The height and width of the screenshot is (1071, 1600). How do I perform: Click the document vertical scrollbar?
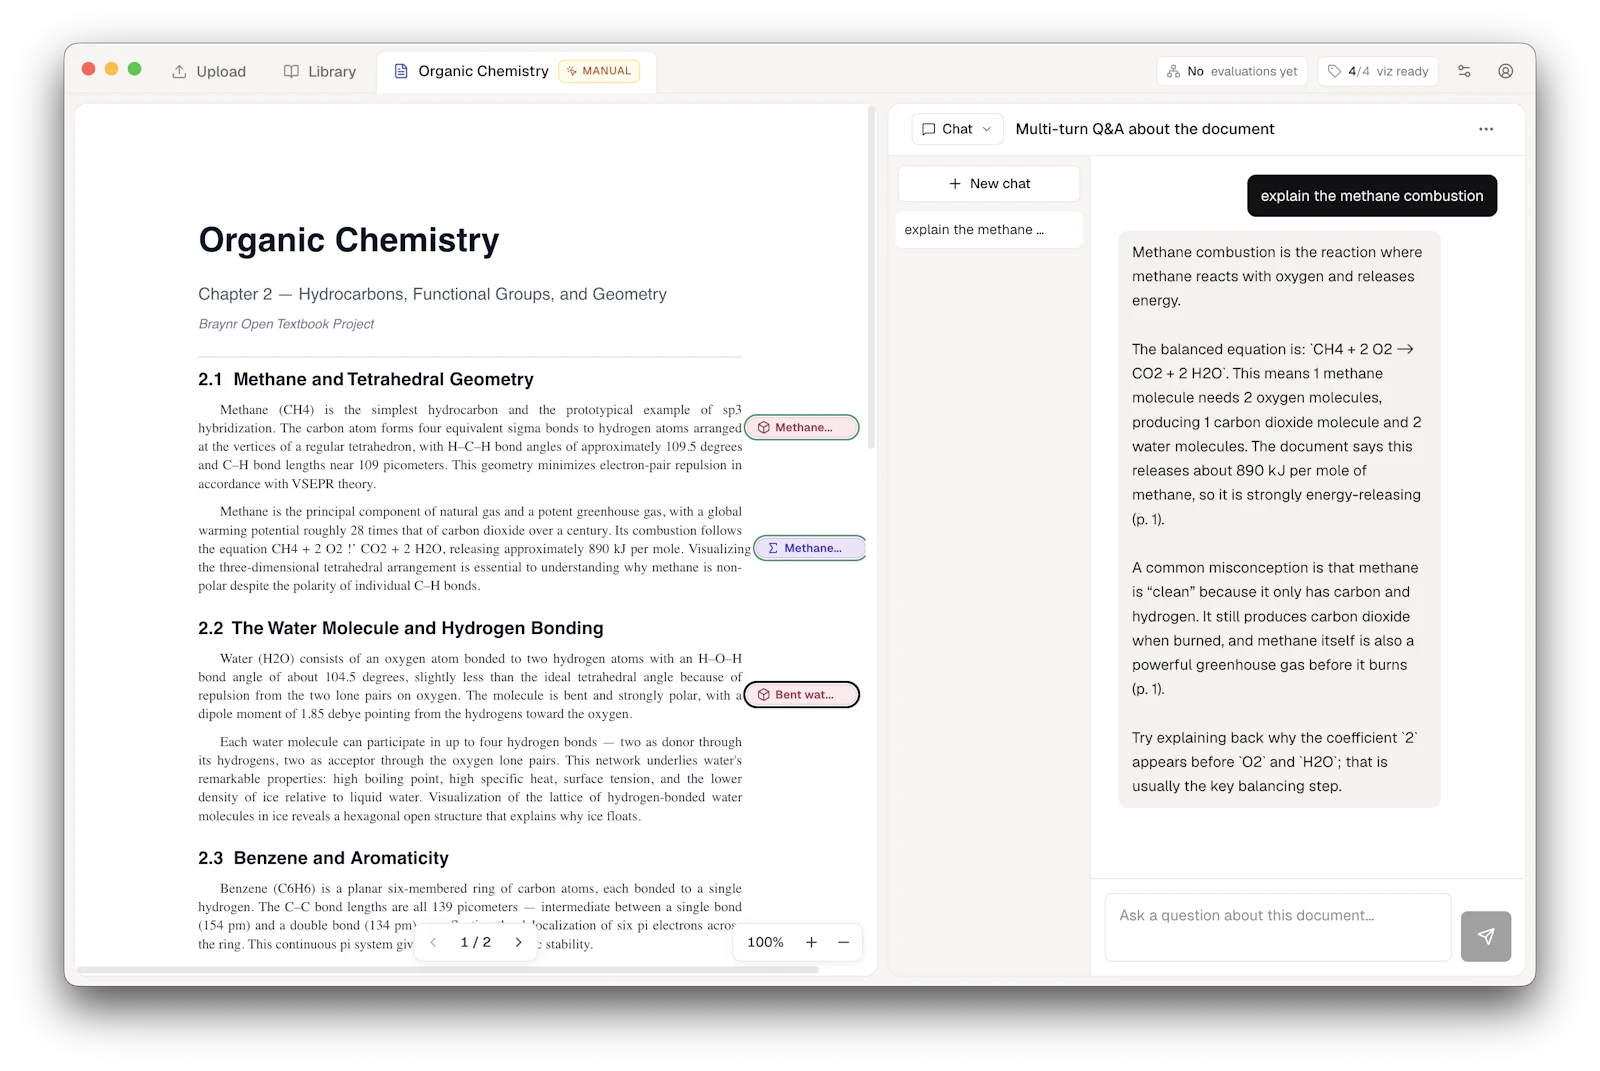(872, 280)
